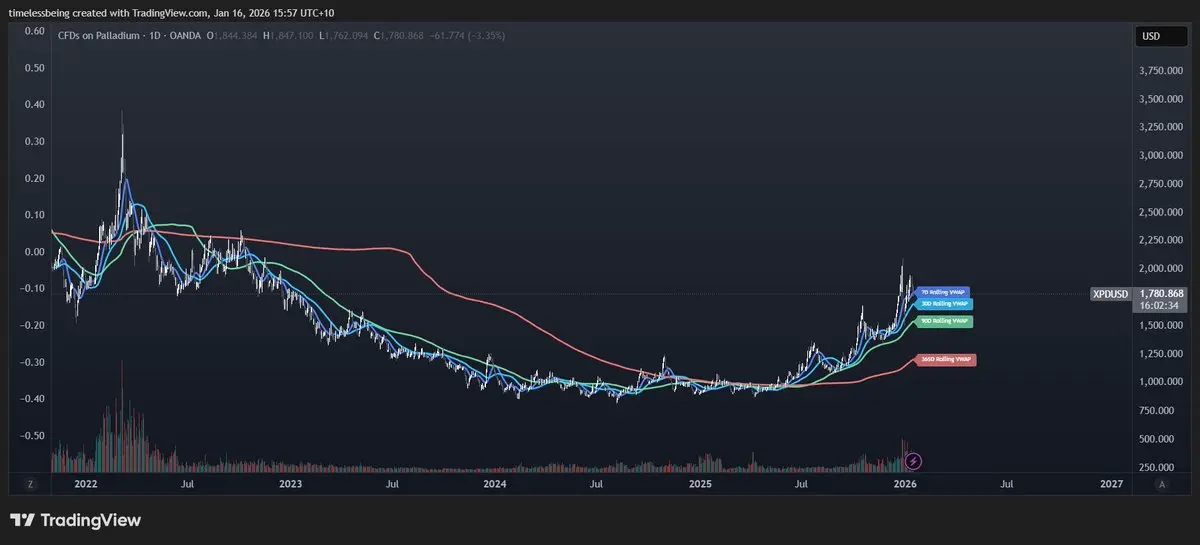Click the 2,250.000 price axis label
Viewport: 1200px width, 545px height.
[1162, 241]
